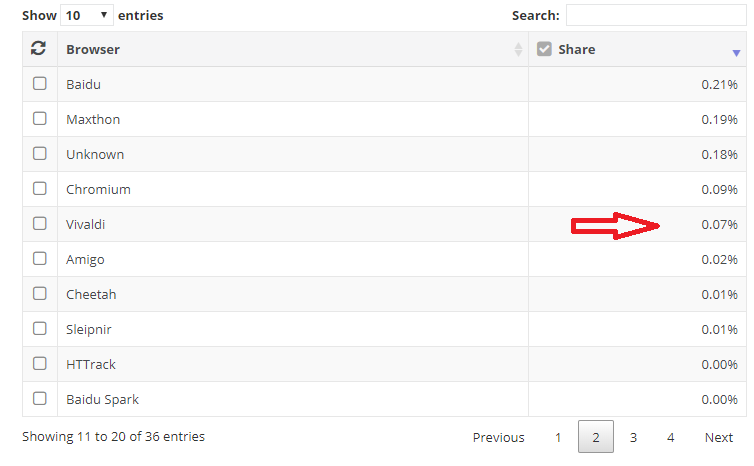
Task: Go to the Next page
Action: (718, 437)
